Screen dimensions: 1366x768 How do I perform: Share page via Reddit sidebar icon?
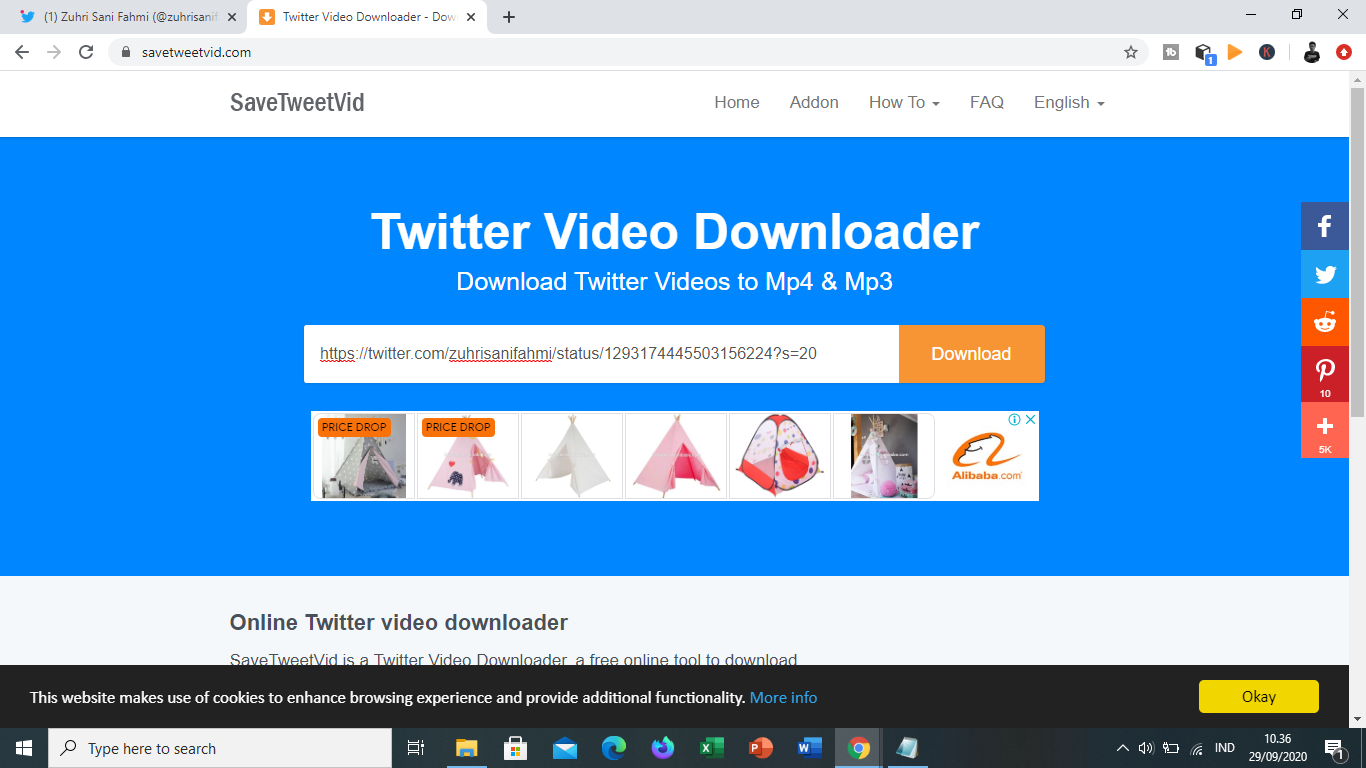pyautogui.click(x=1325, y=322)
